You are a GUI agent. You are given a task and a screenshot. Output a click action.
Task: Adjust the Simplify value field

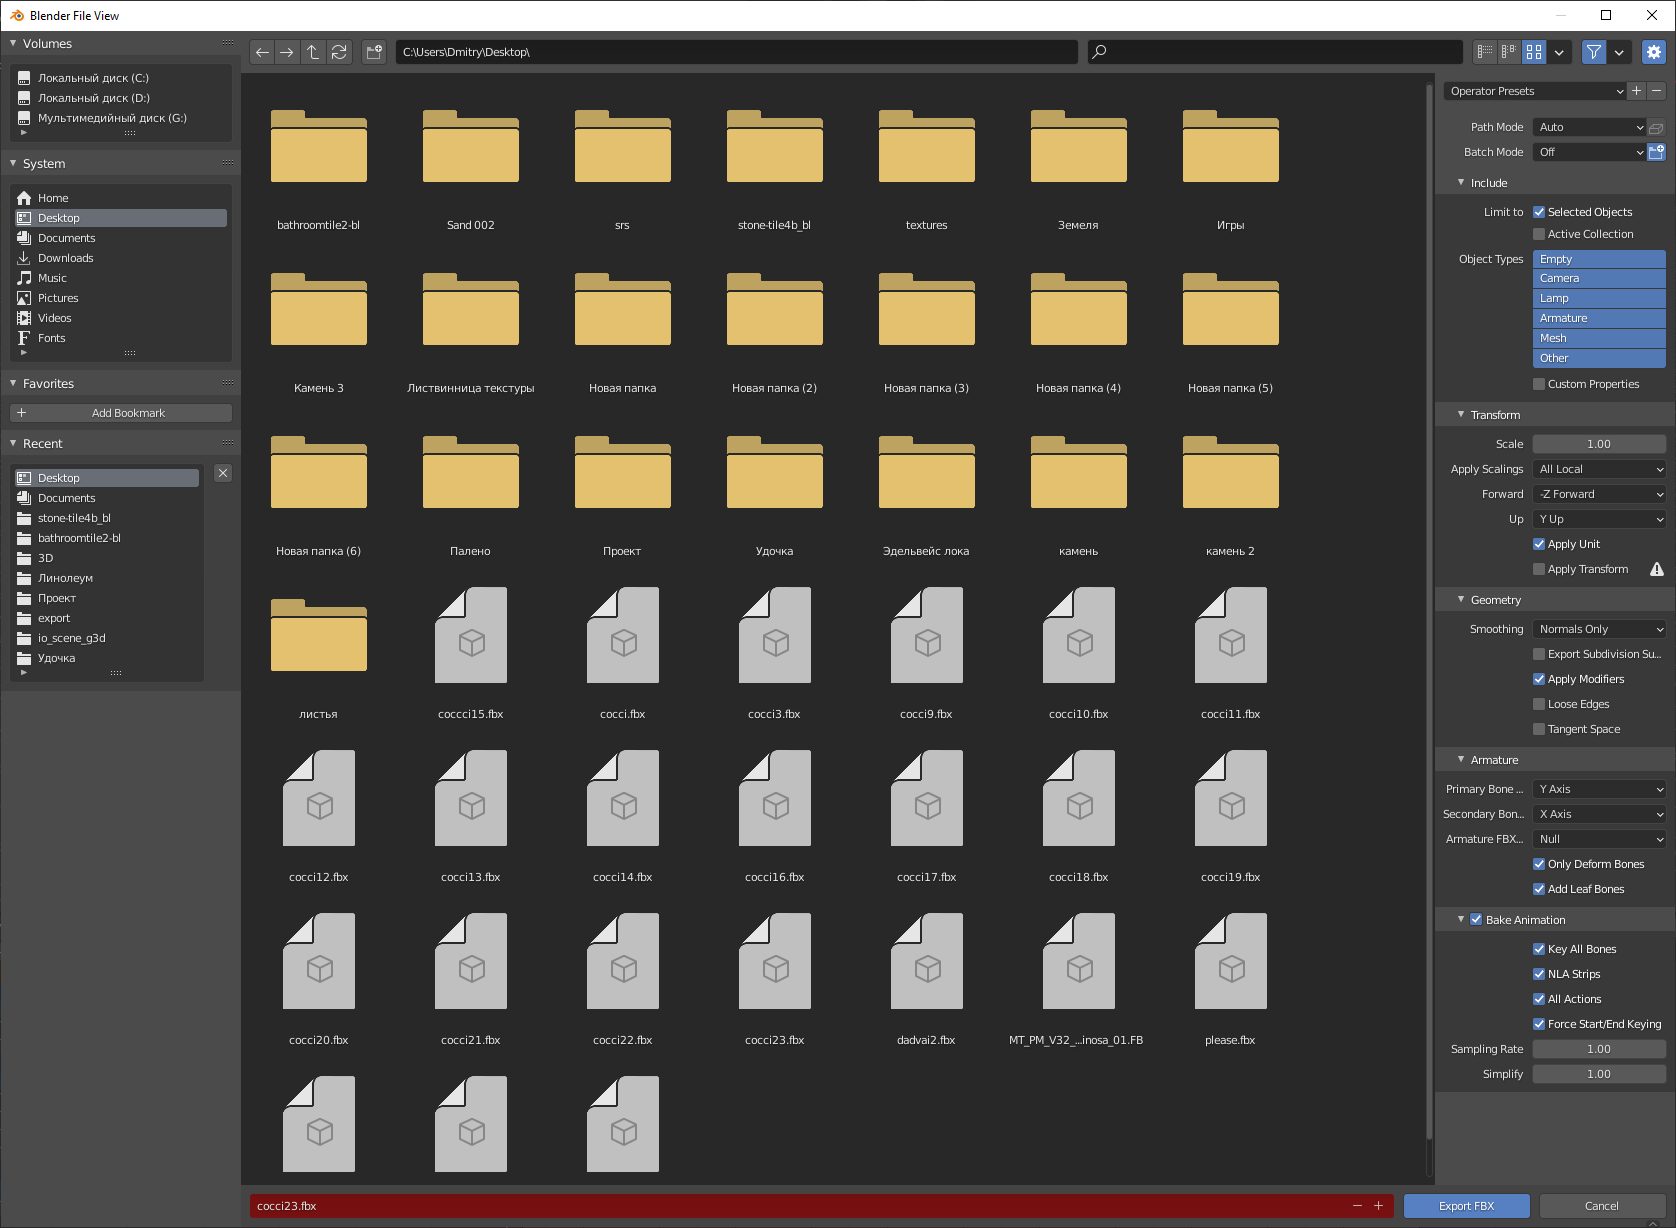click(1599, 1074)
